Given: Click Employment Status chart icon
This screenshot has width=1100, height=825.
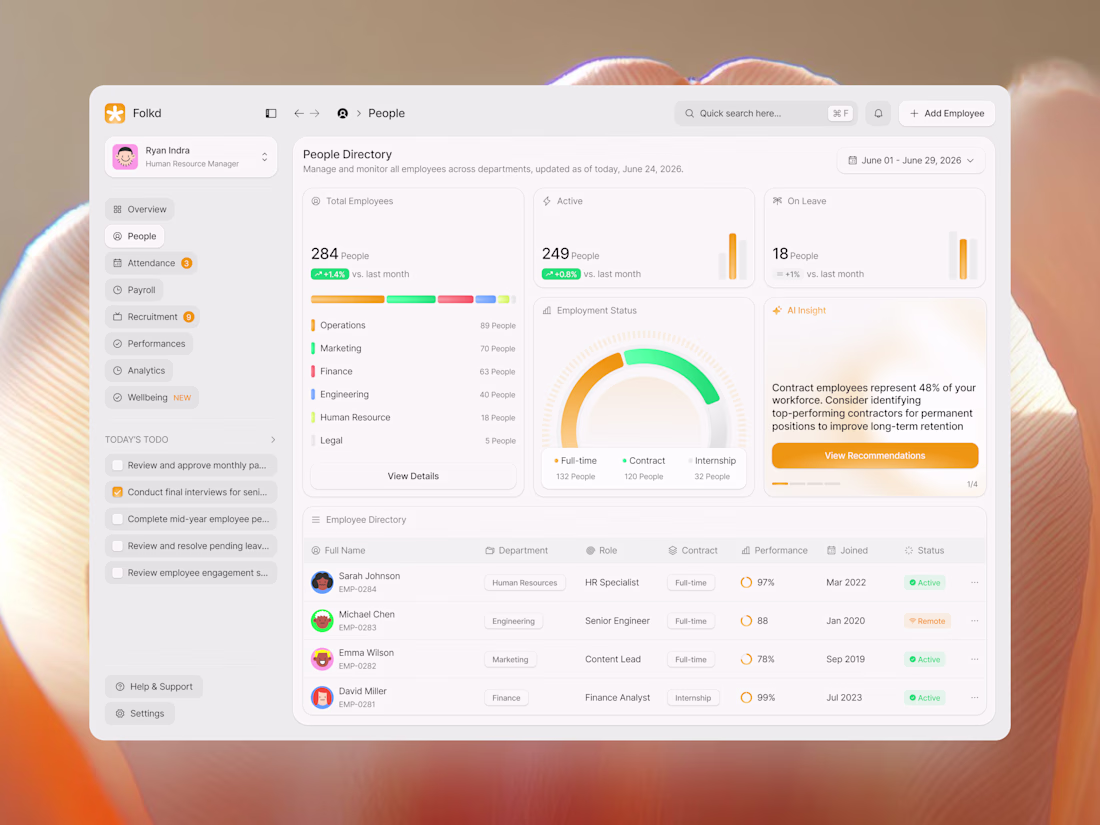Looking at the screenshot, I should click(547, 310).
